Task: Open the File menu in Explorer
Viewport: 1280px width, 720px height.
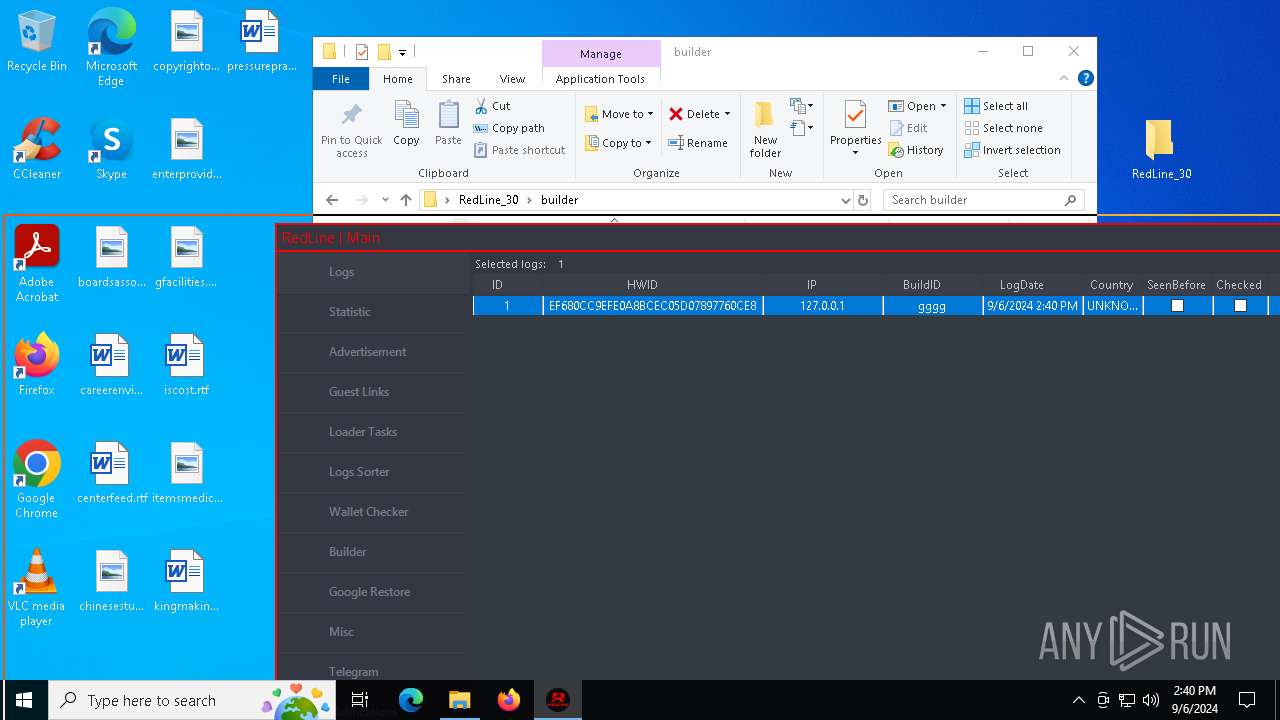Action: tap(341, 79)
